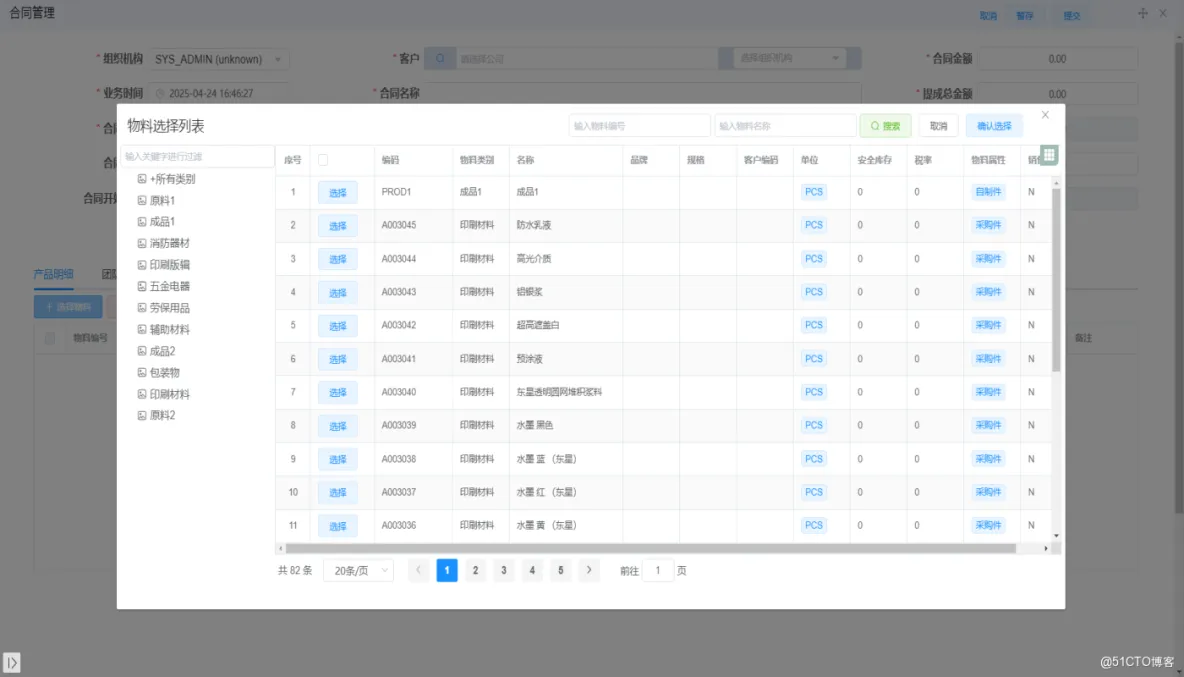
Task: Click PCS unit tag in 防水乳液 row
Action: (813, 225)
